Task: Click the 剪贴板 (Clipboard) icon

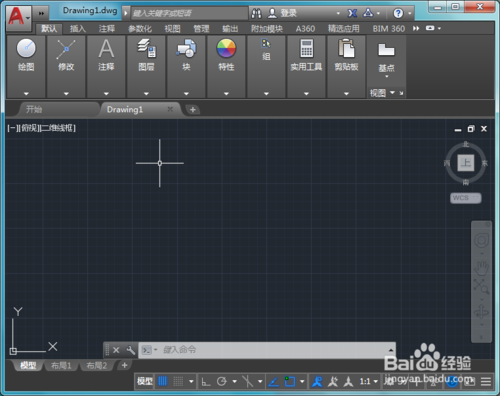Action: 346,48
